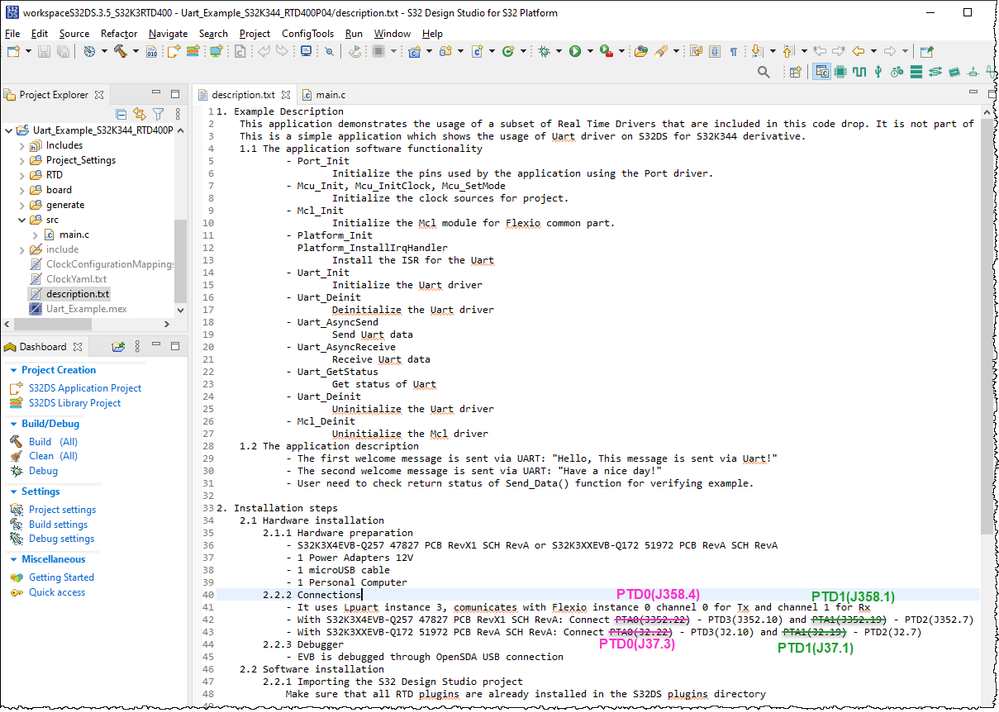Click the New wizard toolbar icon
The image size is (999, 712).
(13, 52)
